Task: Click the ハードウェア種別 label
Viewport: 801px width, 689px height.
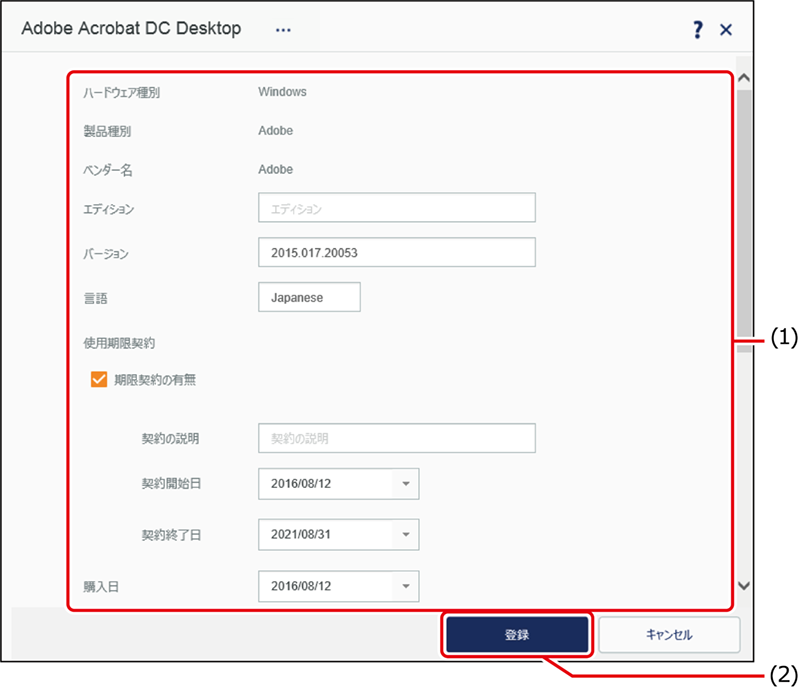Action: click(x=122, y=92)
